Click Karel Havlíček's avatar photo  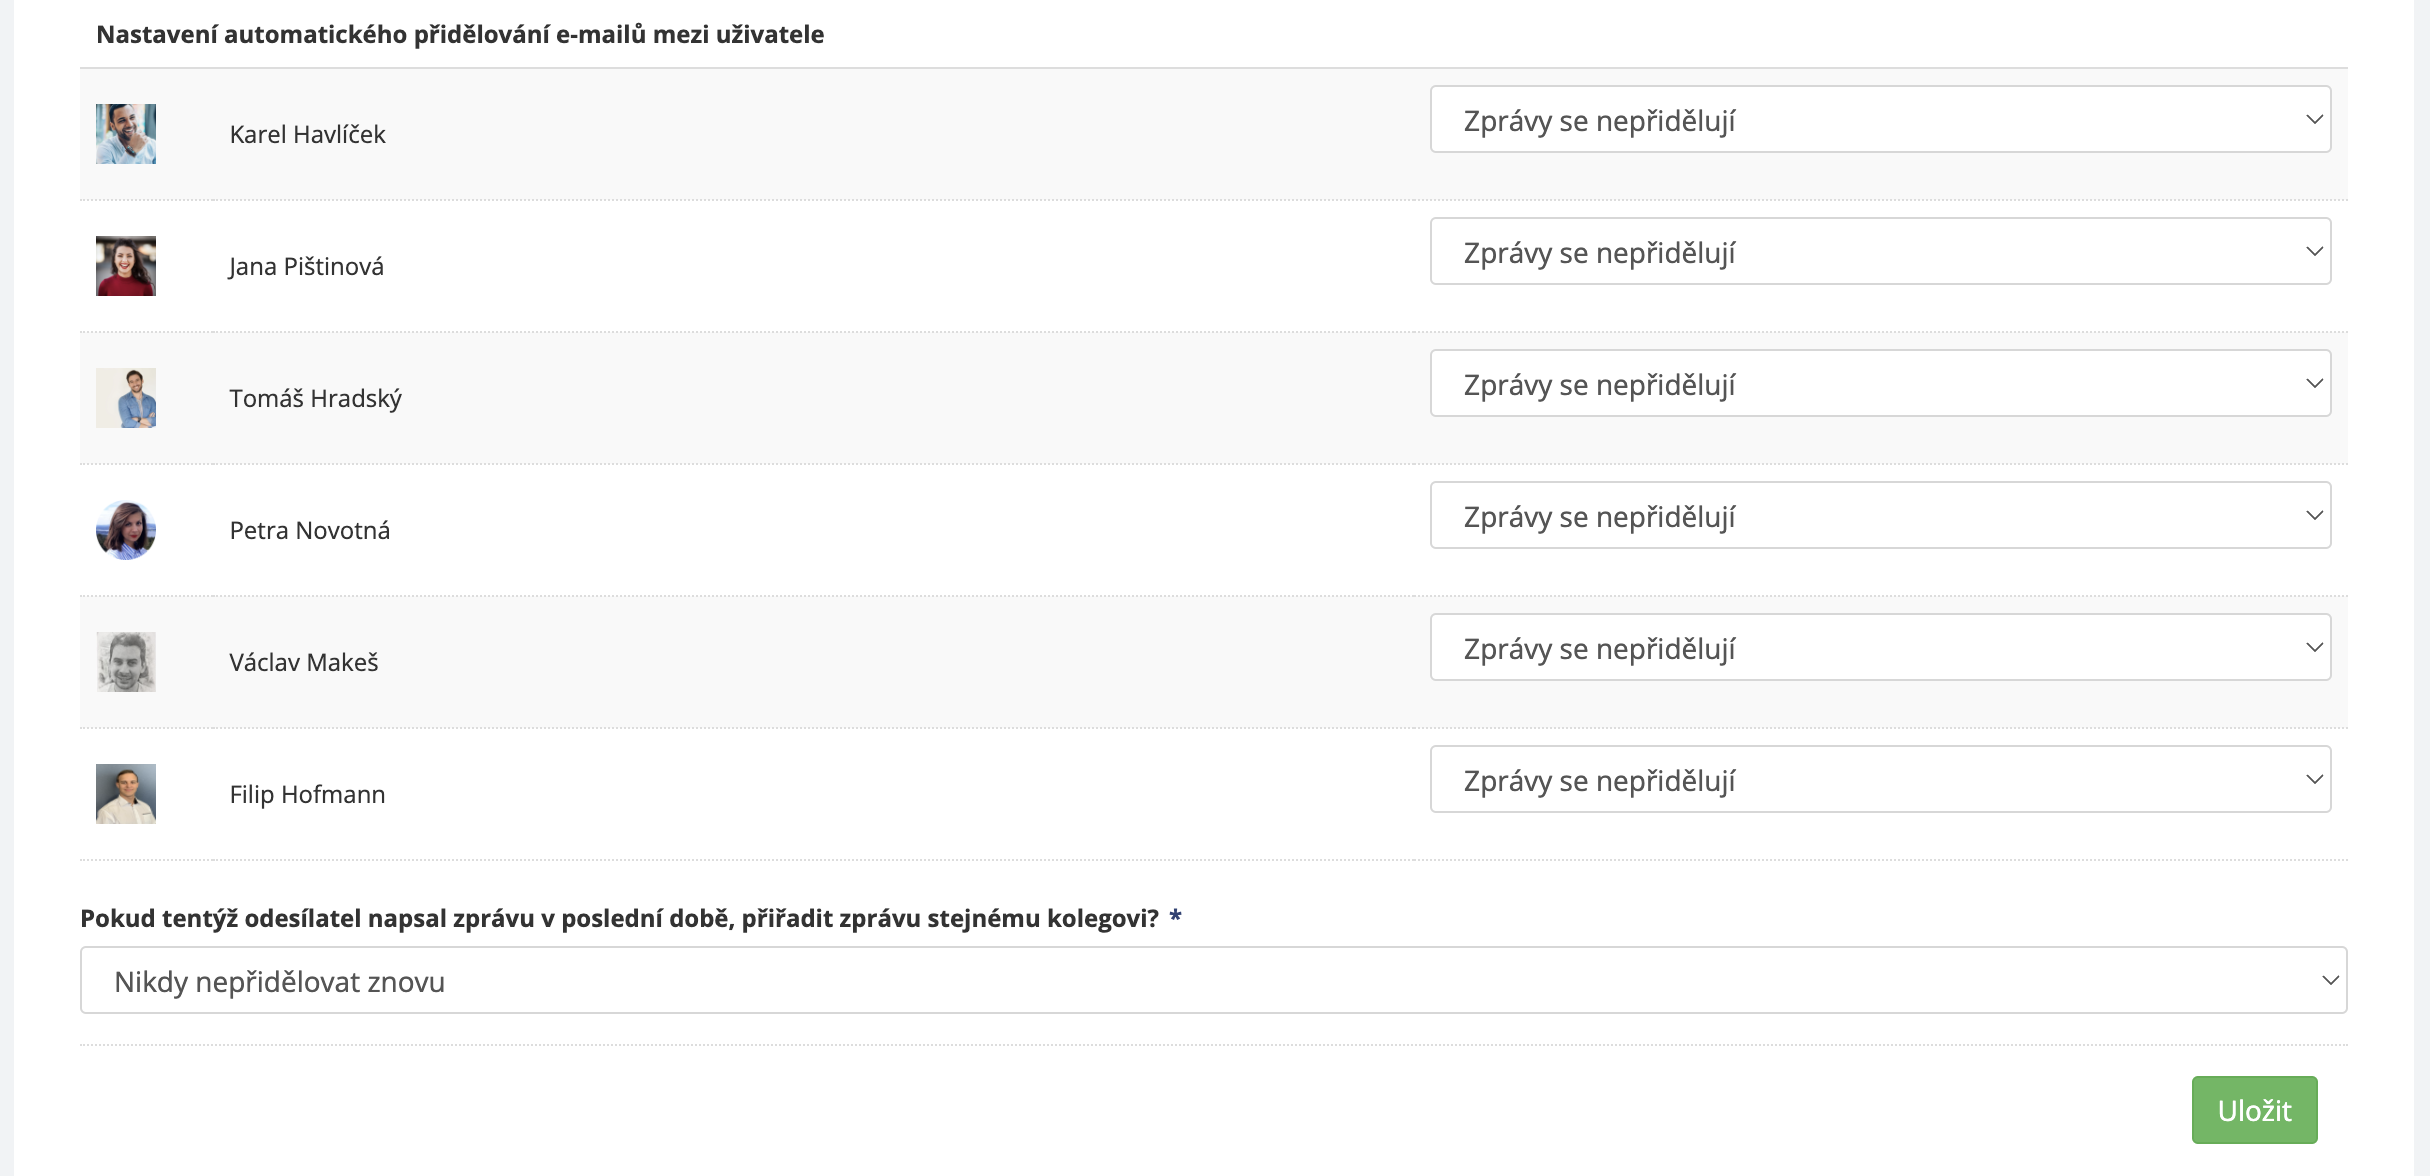point(126,134)
